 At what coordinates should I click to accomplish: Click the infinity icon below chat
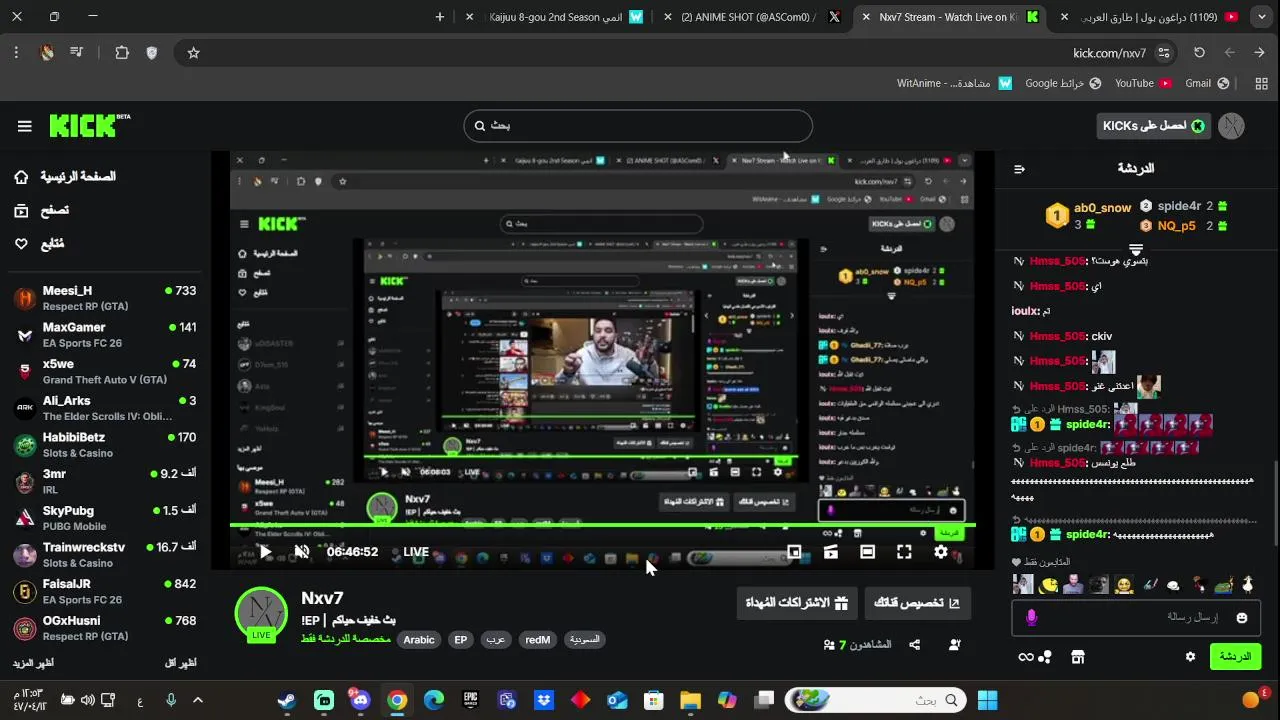coord(1025,657)
